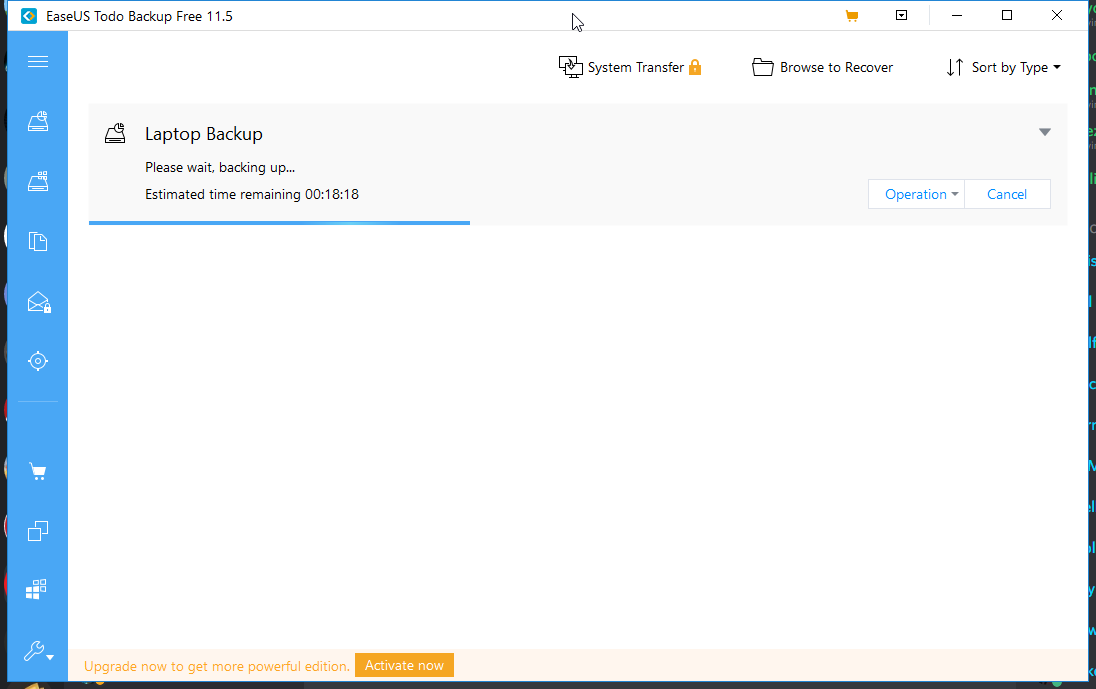
Task: Open File Backup sidebar icon
Action: point(38,241)
